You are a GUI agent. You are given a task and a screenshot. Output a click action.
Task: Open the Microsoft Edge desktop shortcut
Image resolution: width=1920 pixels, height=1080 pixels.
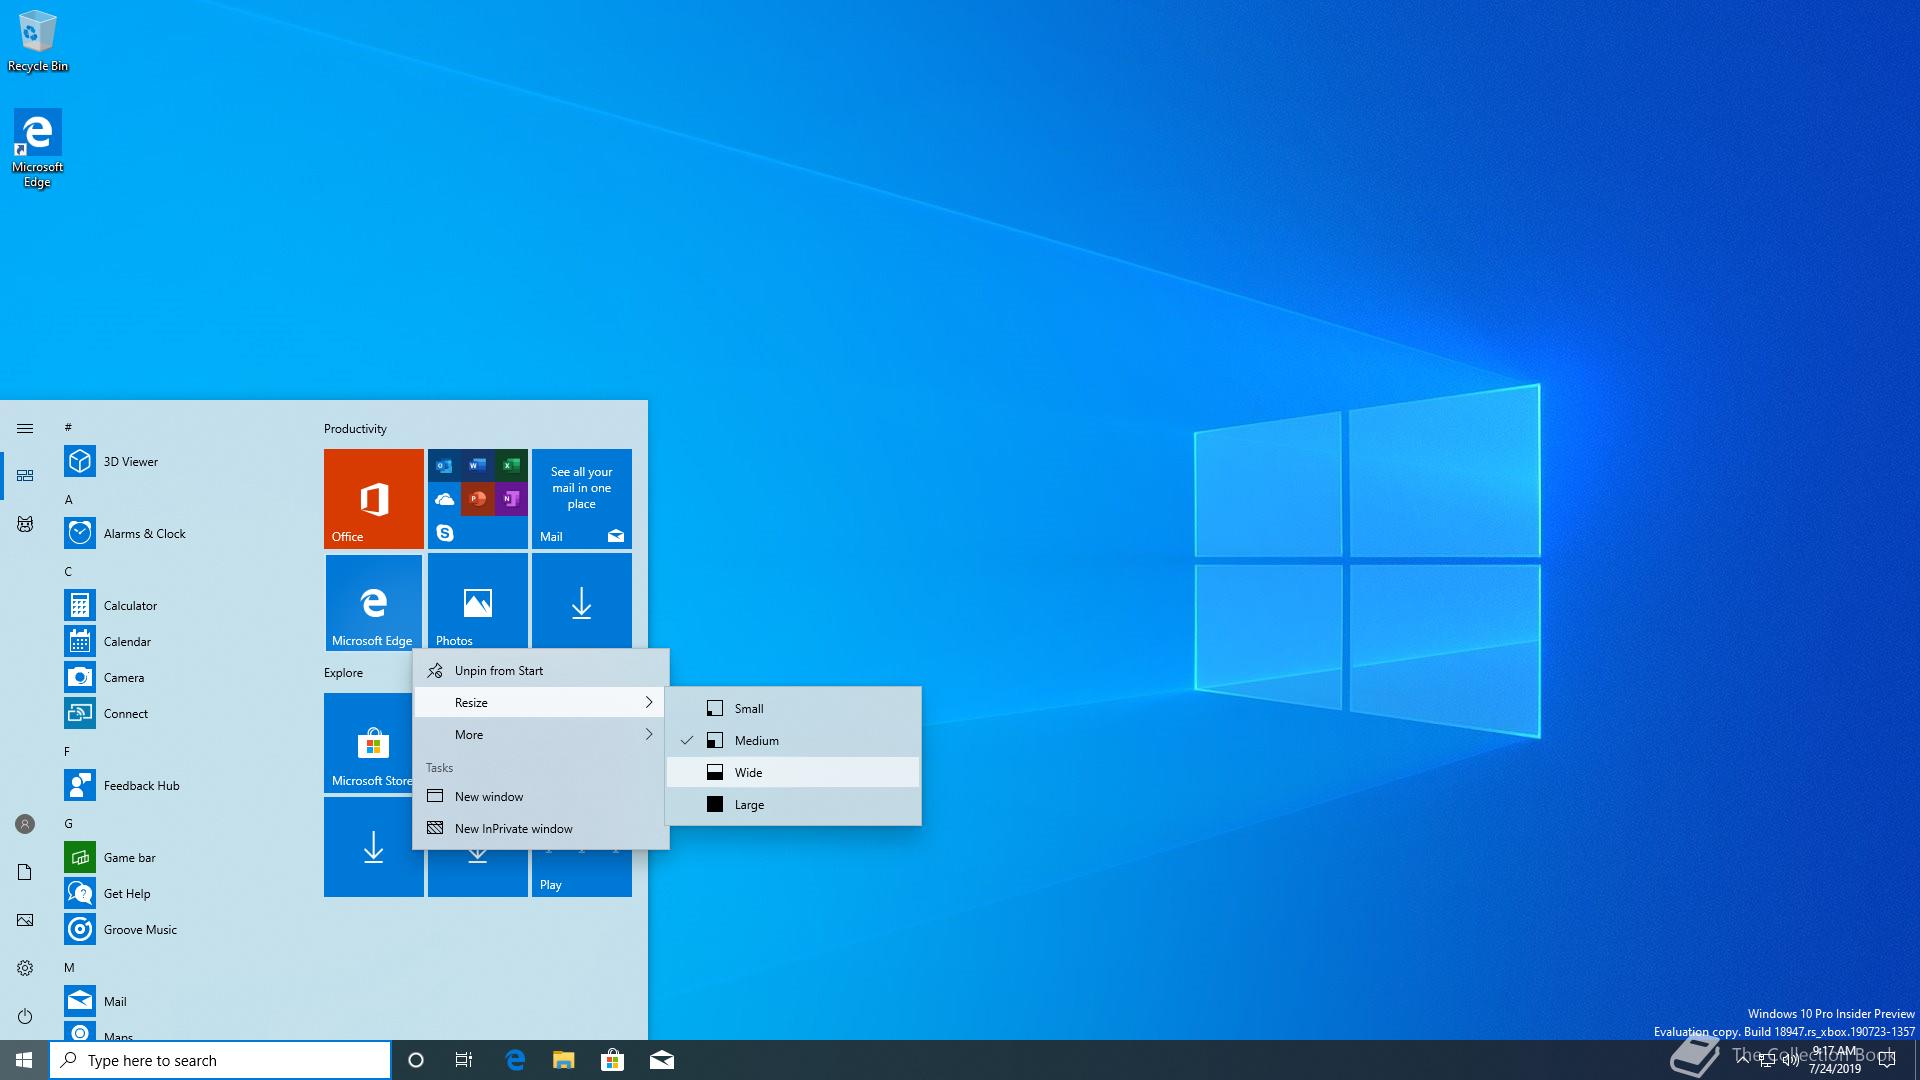click(37, 148)
